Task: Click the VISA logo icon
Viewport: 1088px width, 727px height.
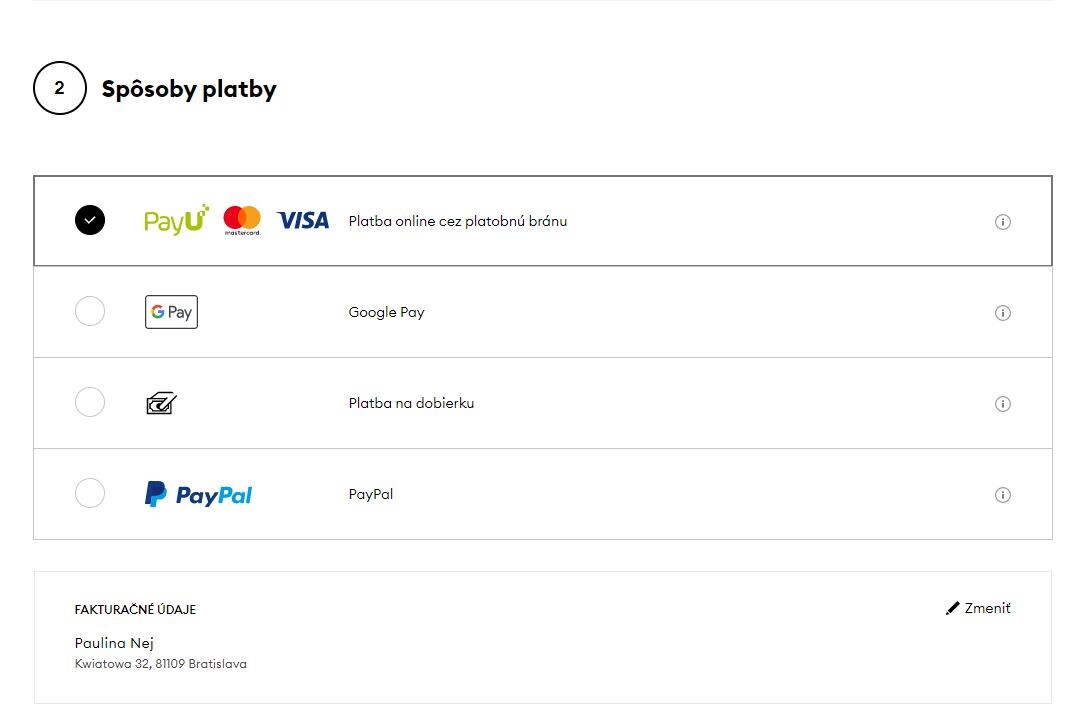Action: 303,221
